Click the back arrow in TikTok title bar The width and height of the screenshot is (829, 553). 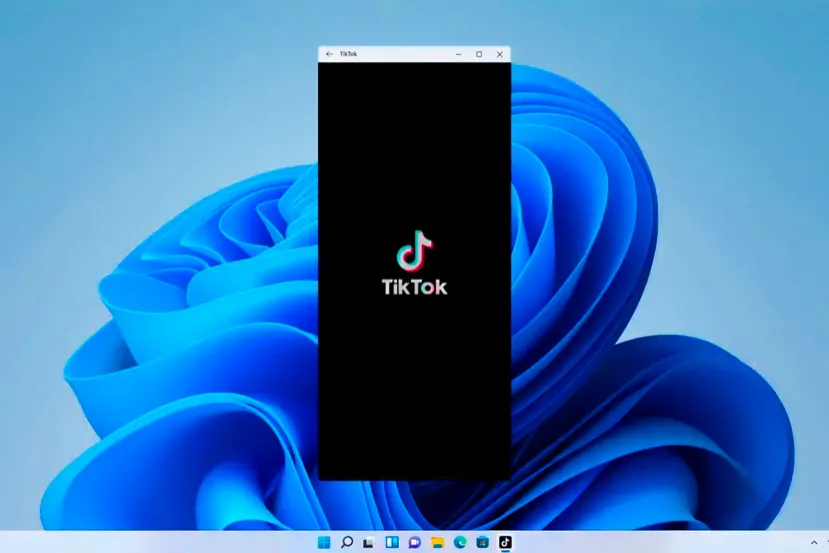(x=329, y=54)
